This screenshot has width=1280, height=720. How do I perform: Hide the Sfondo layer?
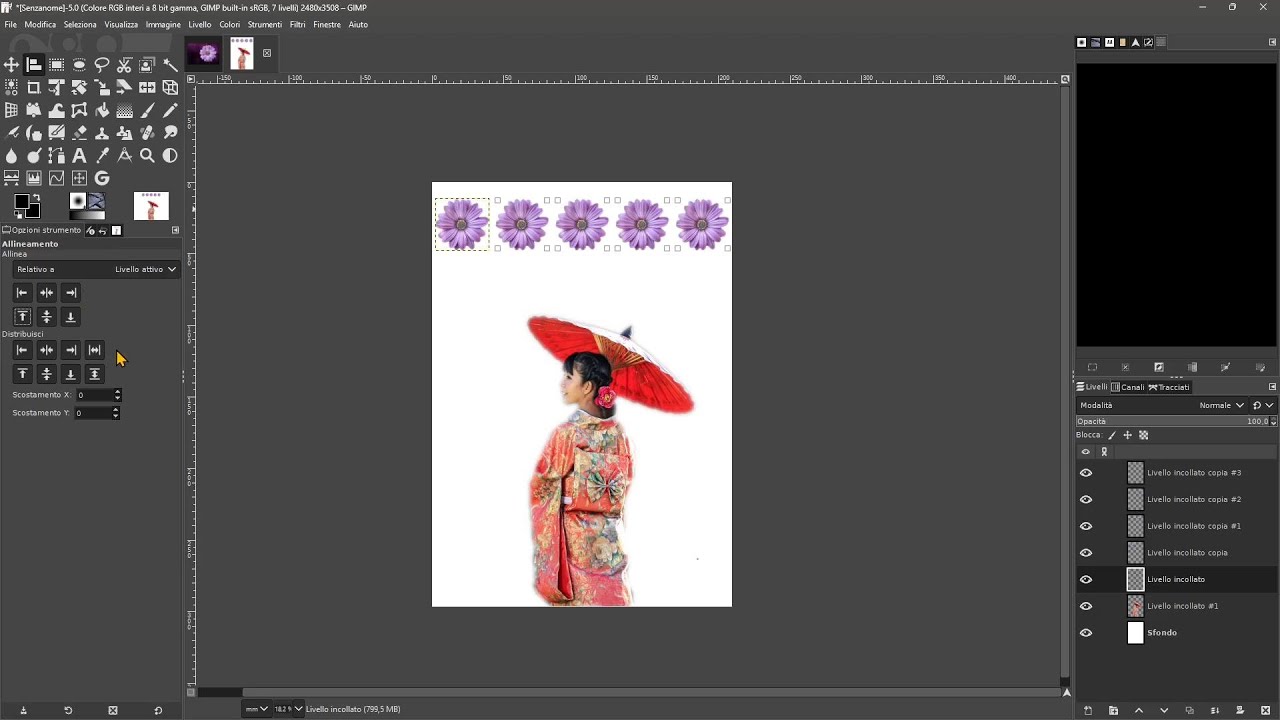click(1086, 633)
